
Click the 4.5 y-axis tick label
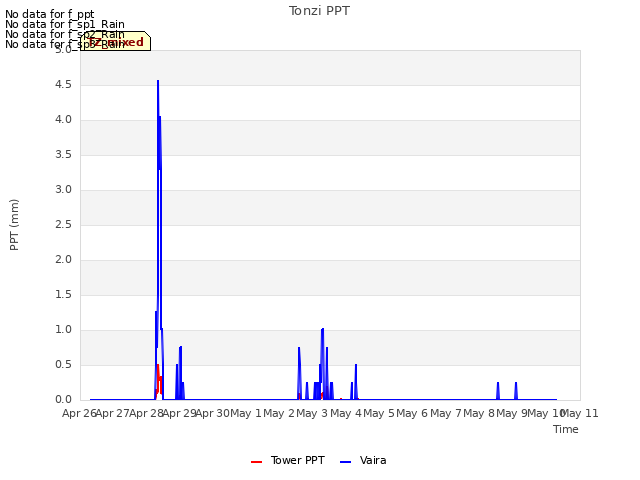(x=63, y=84)
